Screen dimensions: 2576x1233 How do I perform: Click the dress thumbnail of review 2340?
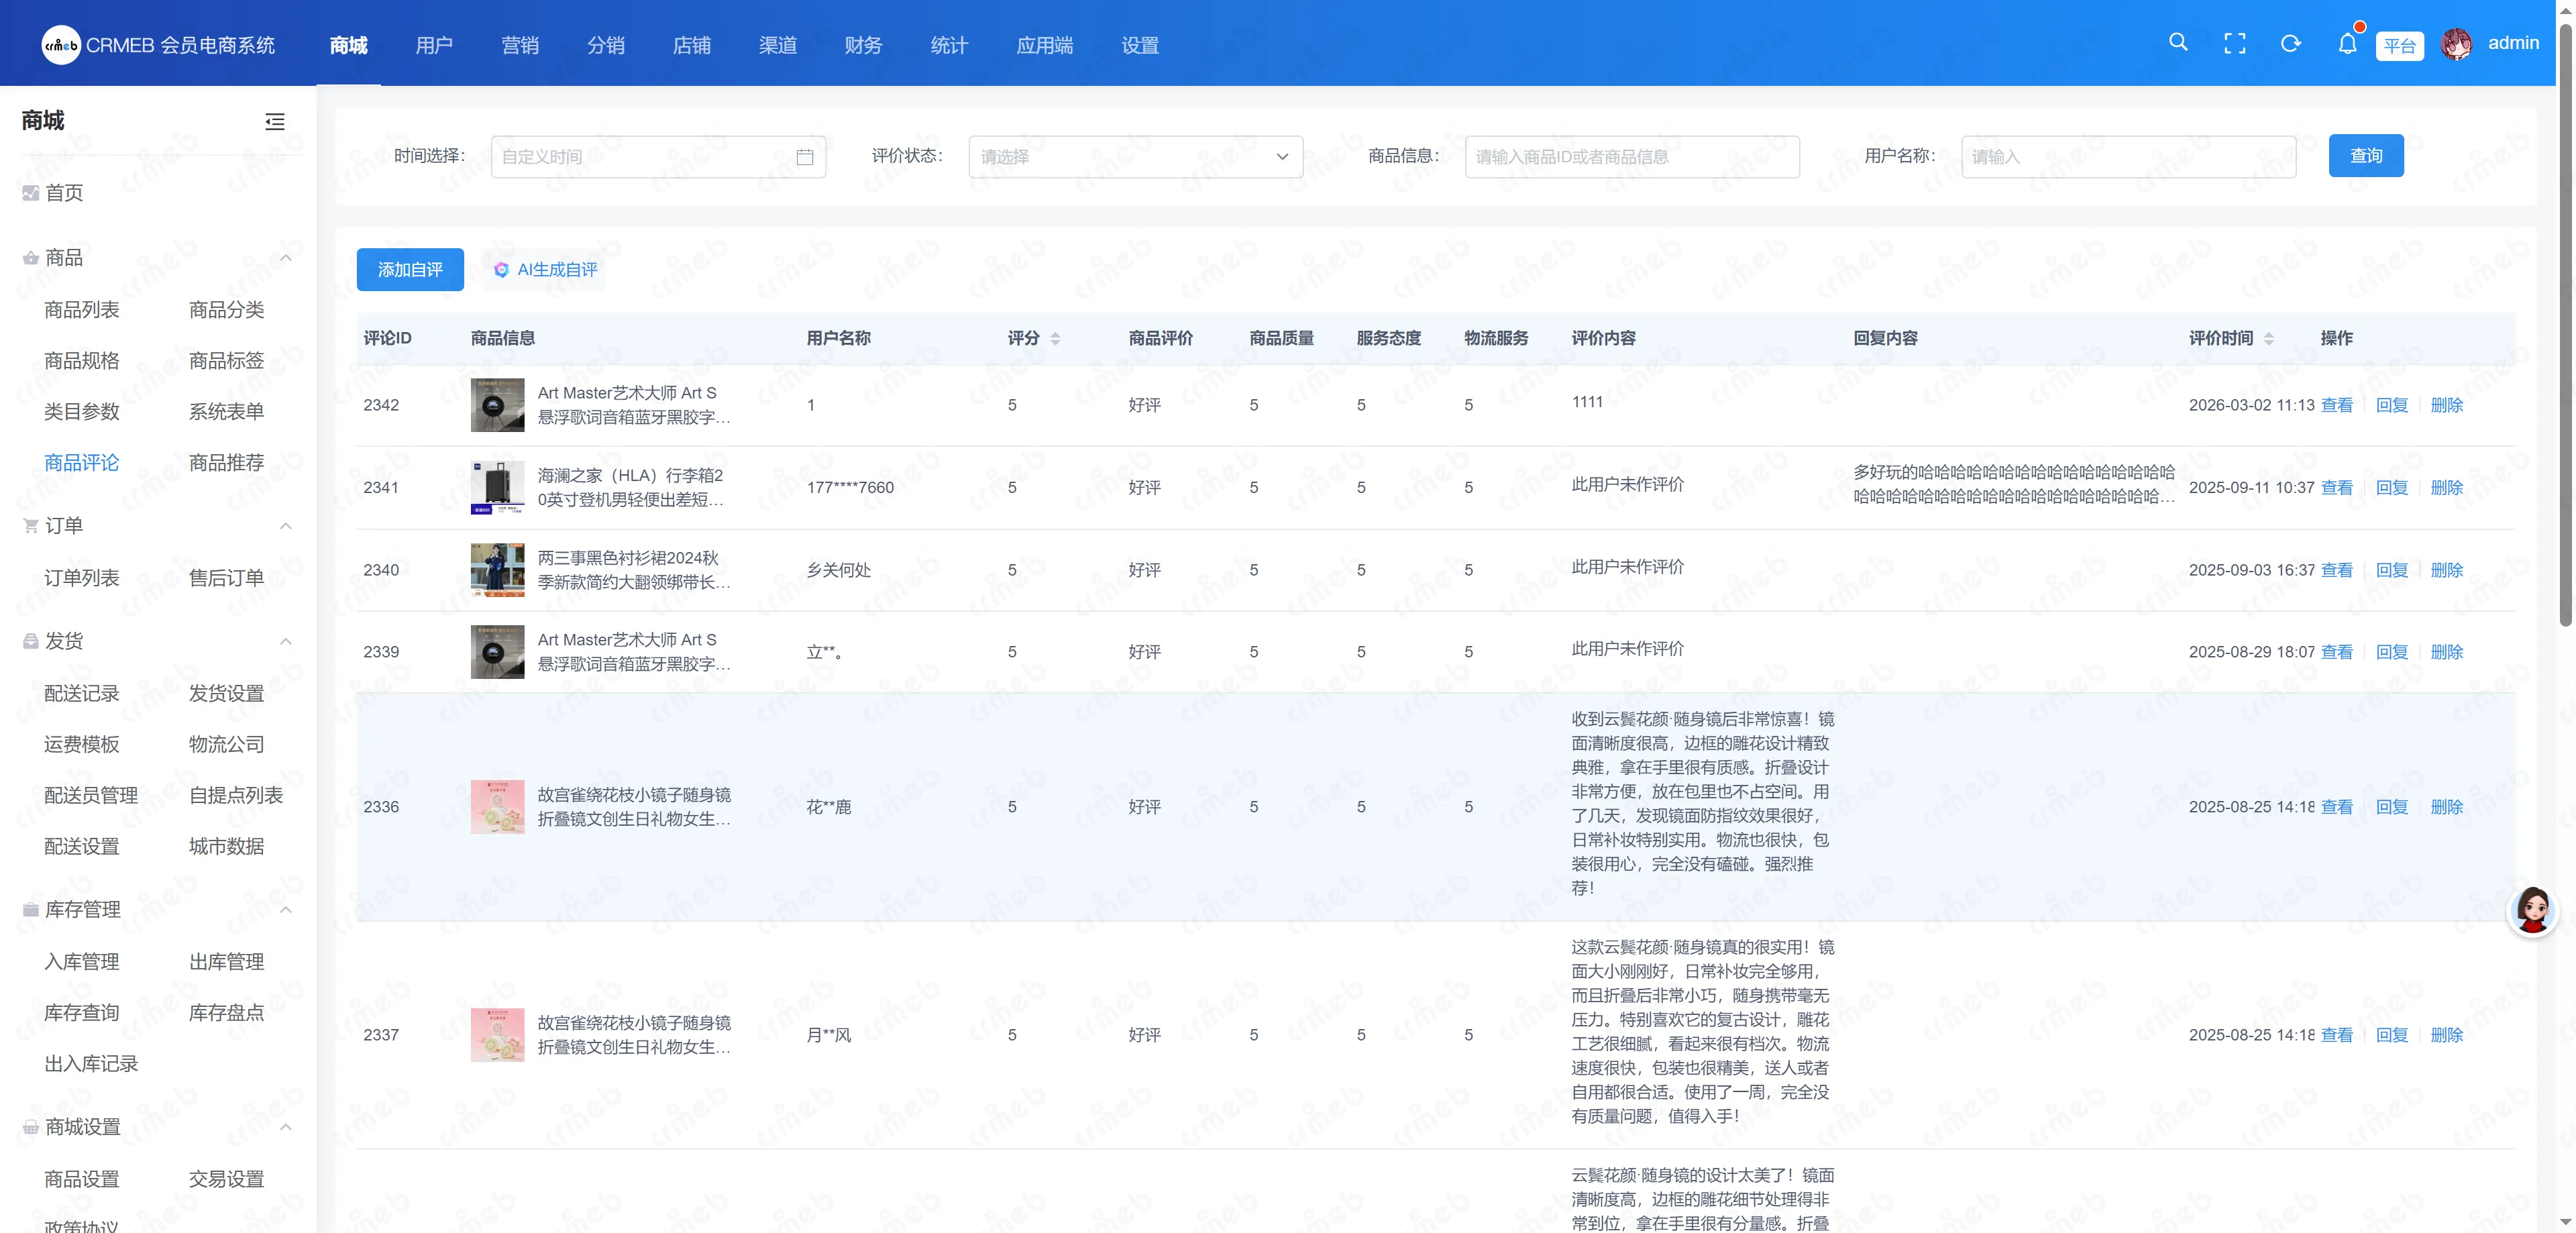497,570
